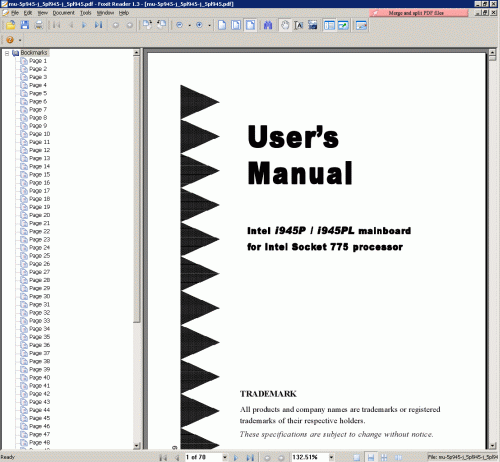Select Single Page layout in status bar

pyautogui.click(x=356, y=457)
